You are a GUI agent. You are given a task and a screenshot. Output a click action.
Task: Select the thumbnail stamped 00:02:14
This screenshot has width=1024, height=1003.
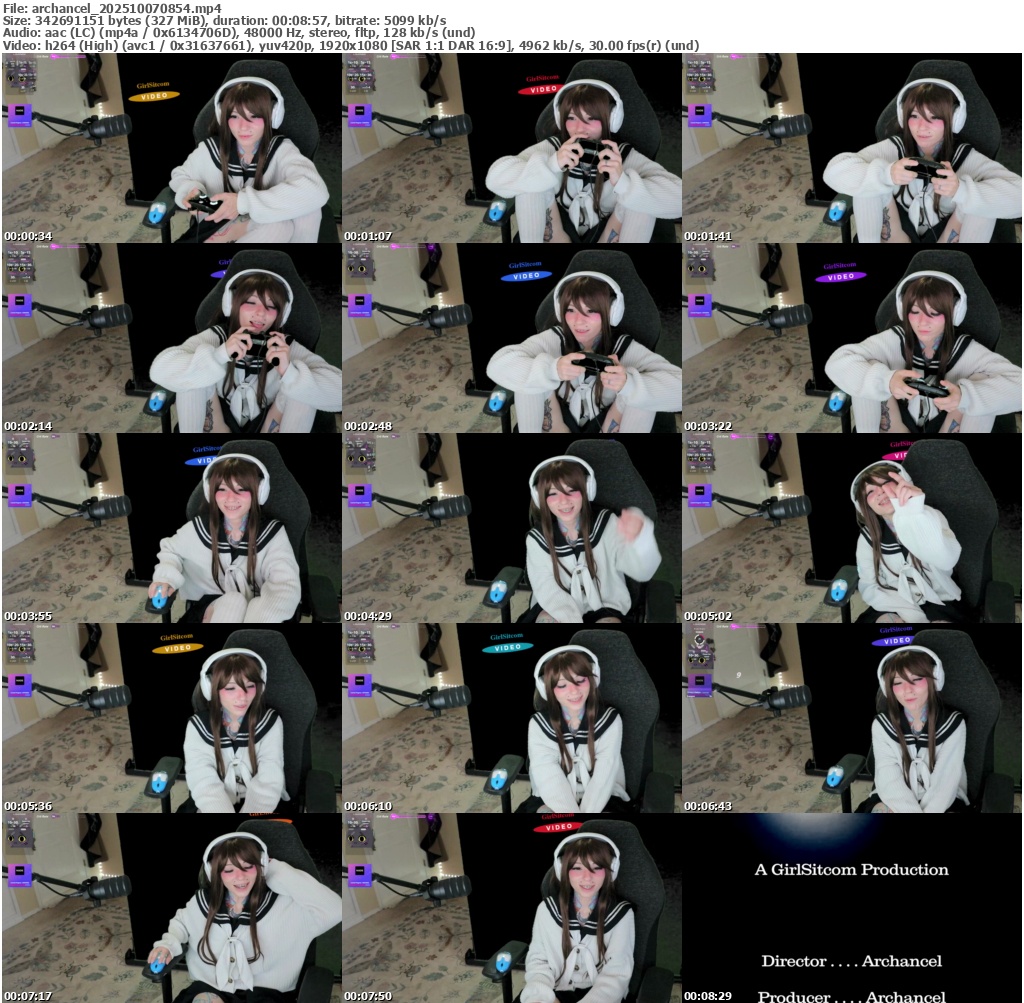[x=172, y=338]
